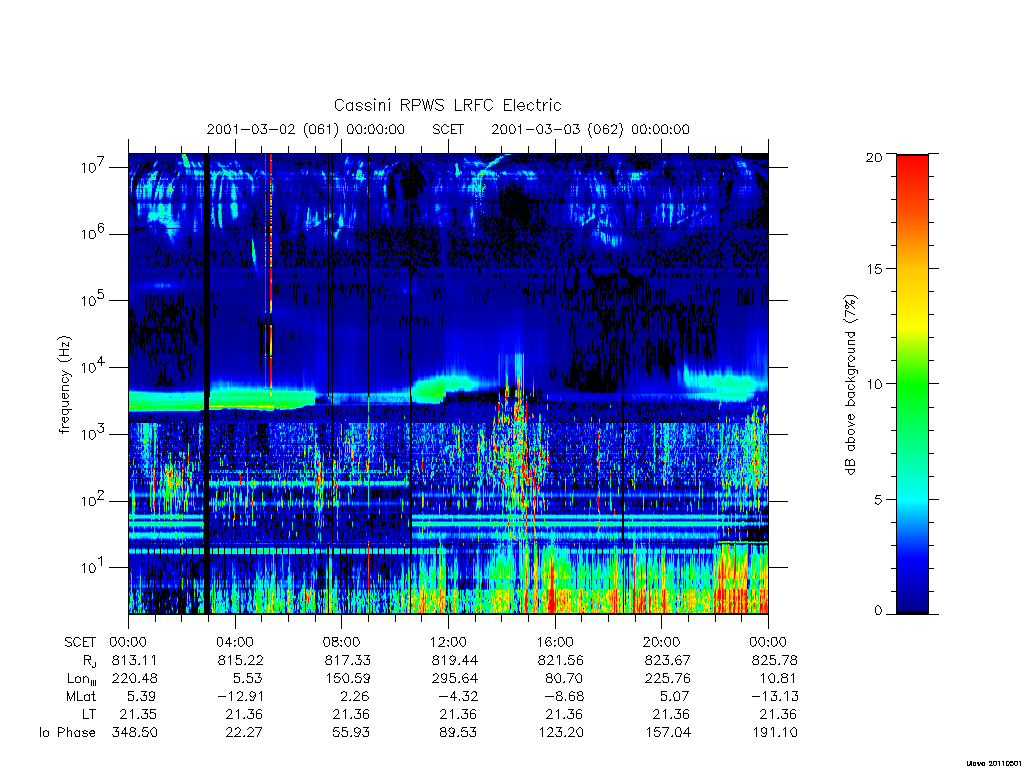
Task: Click longitude value '295.64'
Action: pyautogui.click(x=454, y=679)
